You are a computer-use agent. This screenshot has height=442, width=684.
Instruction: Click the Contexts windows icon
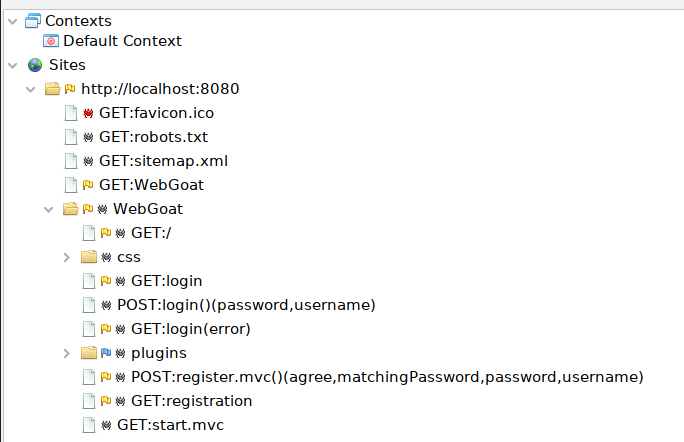pos(33,20)
